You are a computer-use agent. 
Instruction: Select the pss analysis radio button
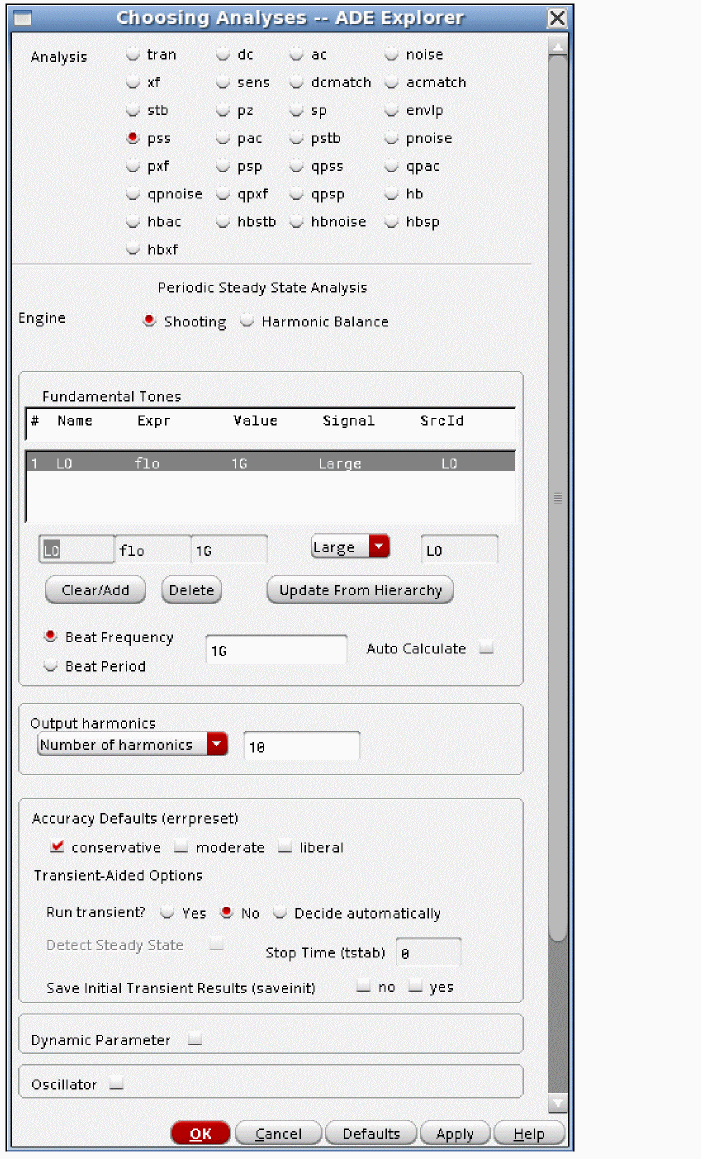click(133, 137)
